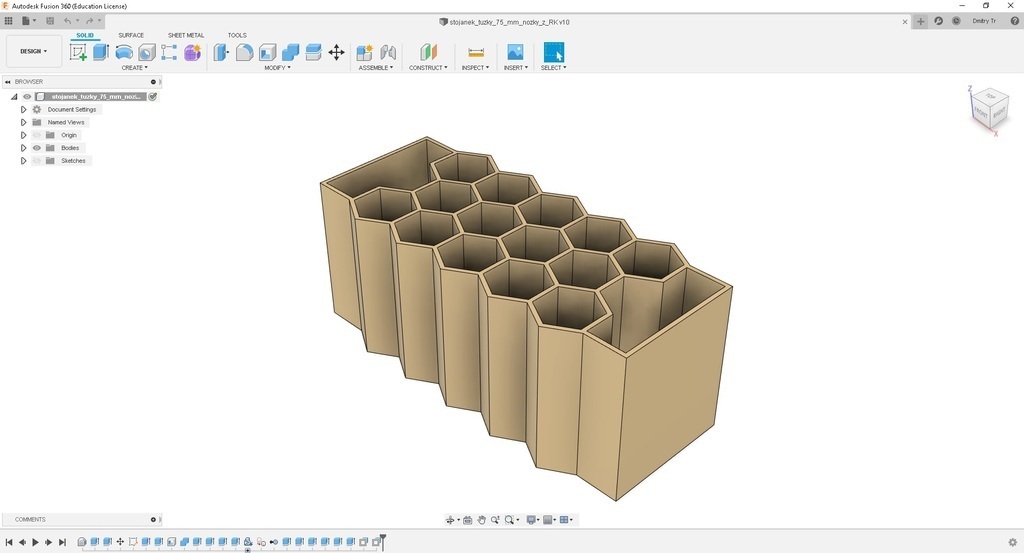
Task: Open a new design tab with plus
Action: click(x=921, y=22)
